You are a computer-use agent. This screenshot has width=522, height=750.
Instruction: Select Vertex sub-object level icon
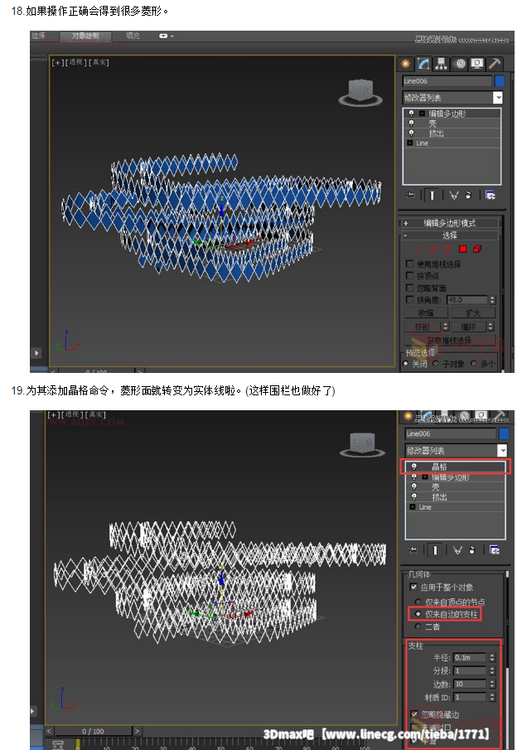(x=419, y=249)
